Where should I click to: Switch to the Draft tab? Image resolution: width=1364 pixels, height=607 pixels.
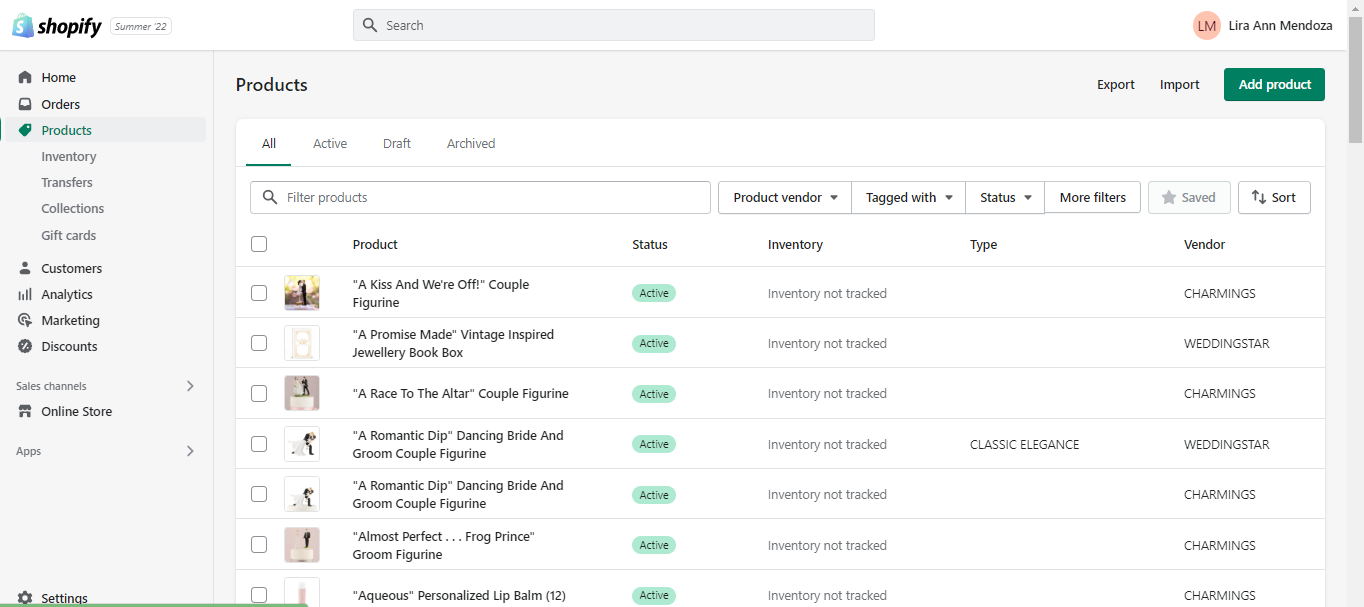[397, 144]
